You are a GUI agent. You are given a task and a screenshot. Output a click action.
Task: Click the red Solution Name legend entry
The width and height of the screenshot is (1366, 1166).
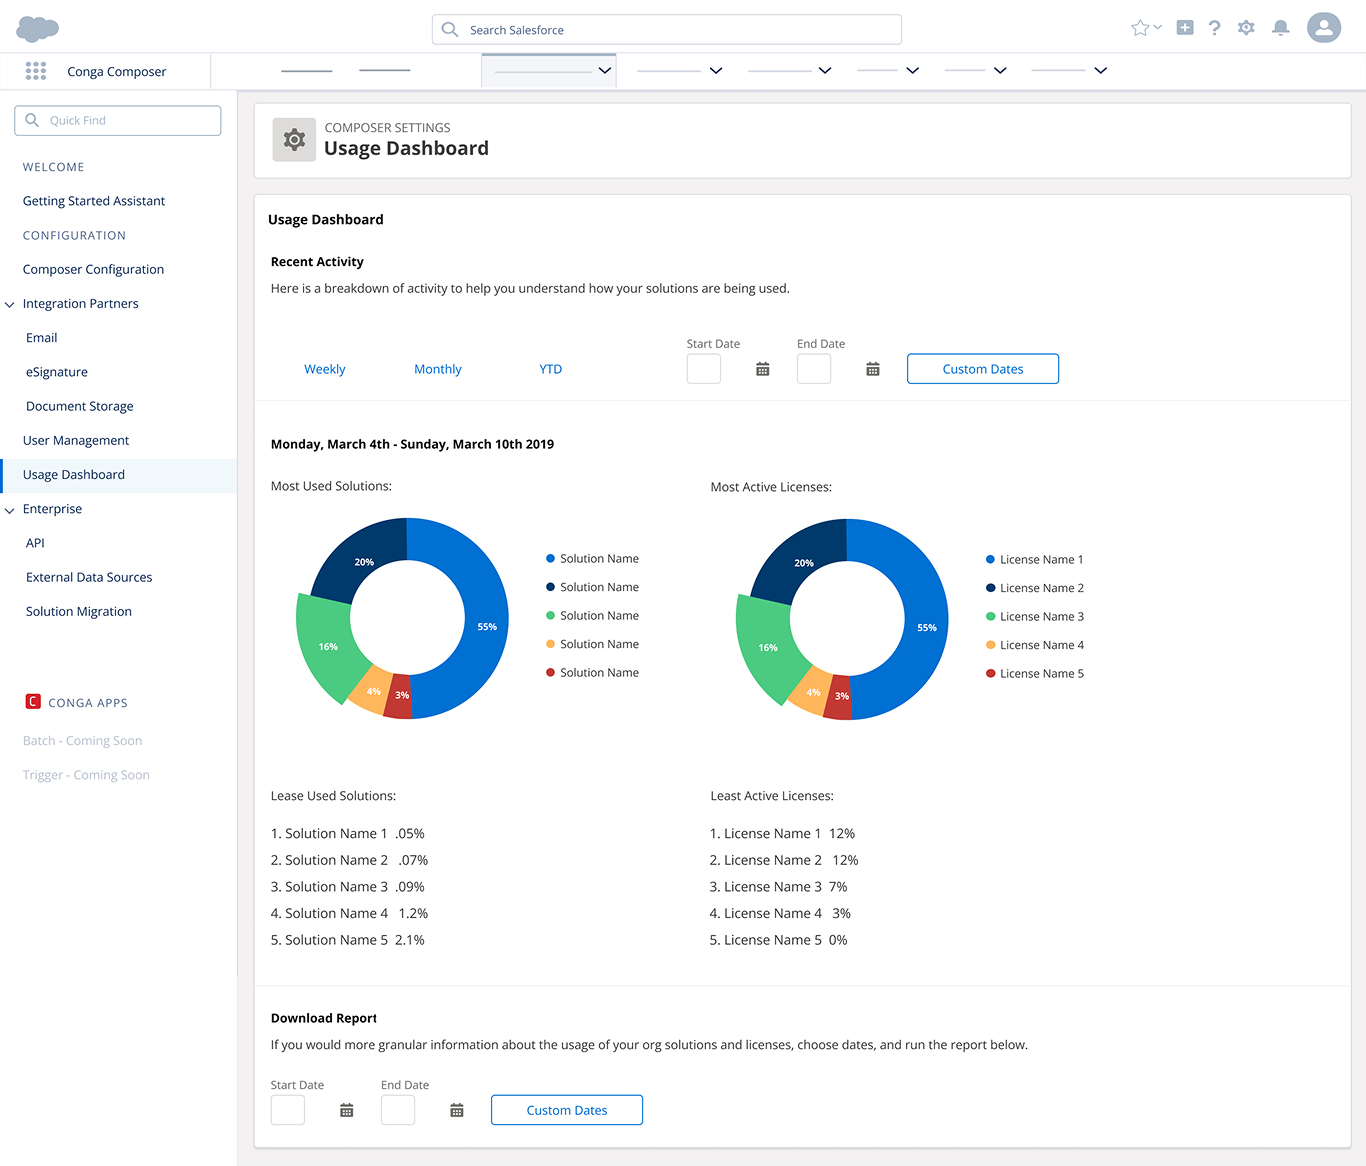[x=593, y=673]
